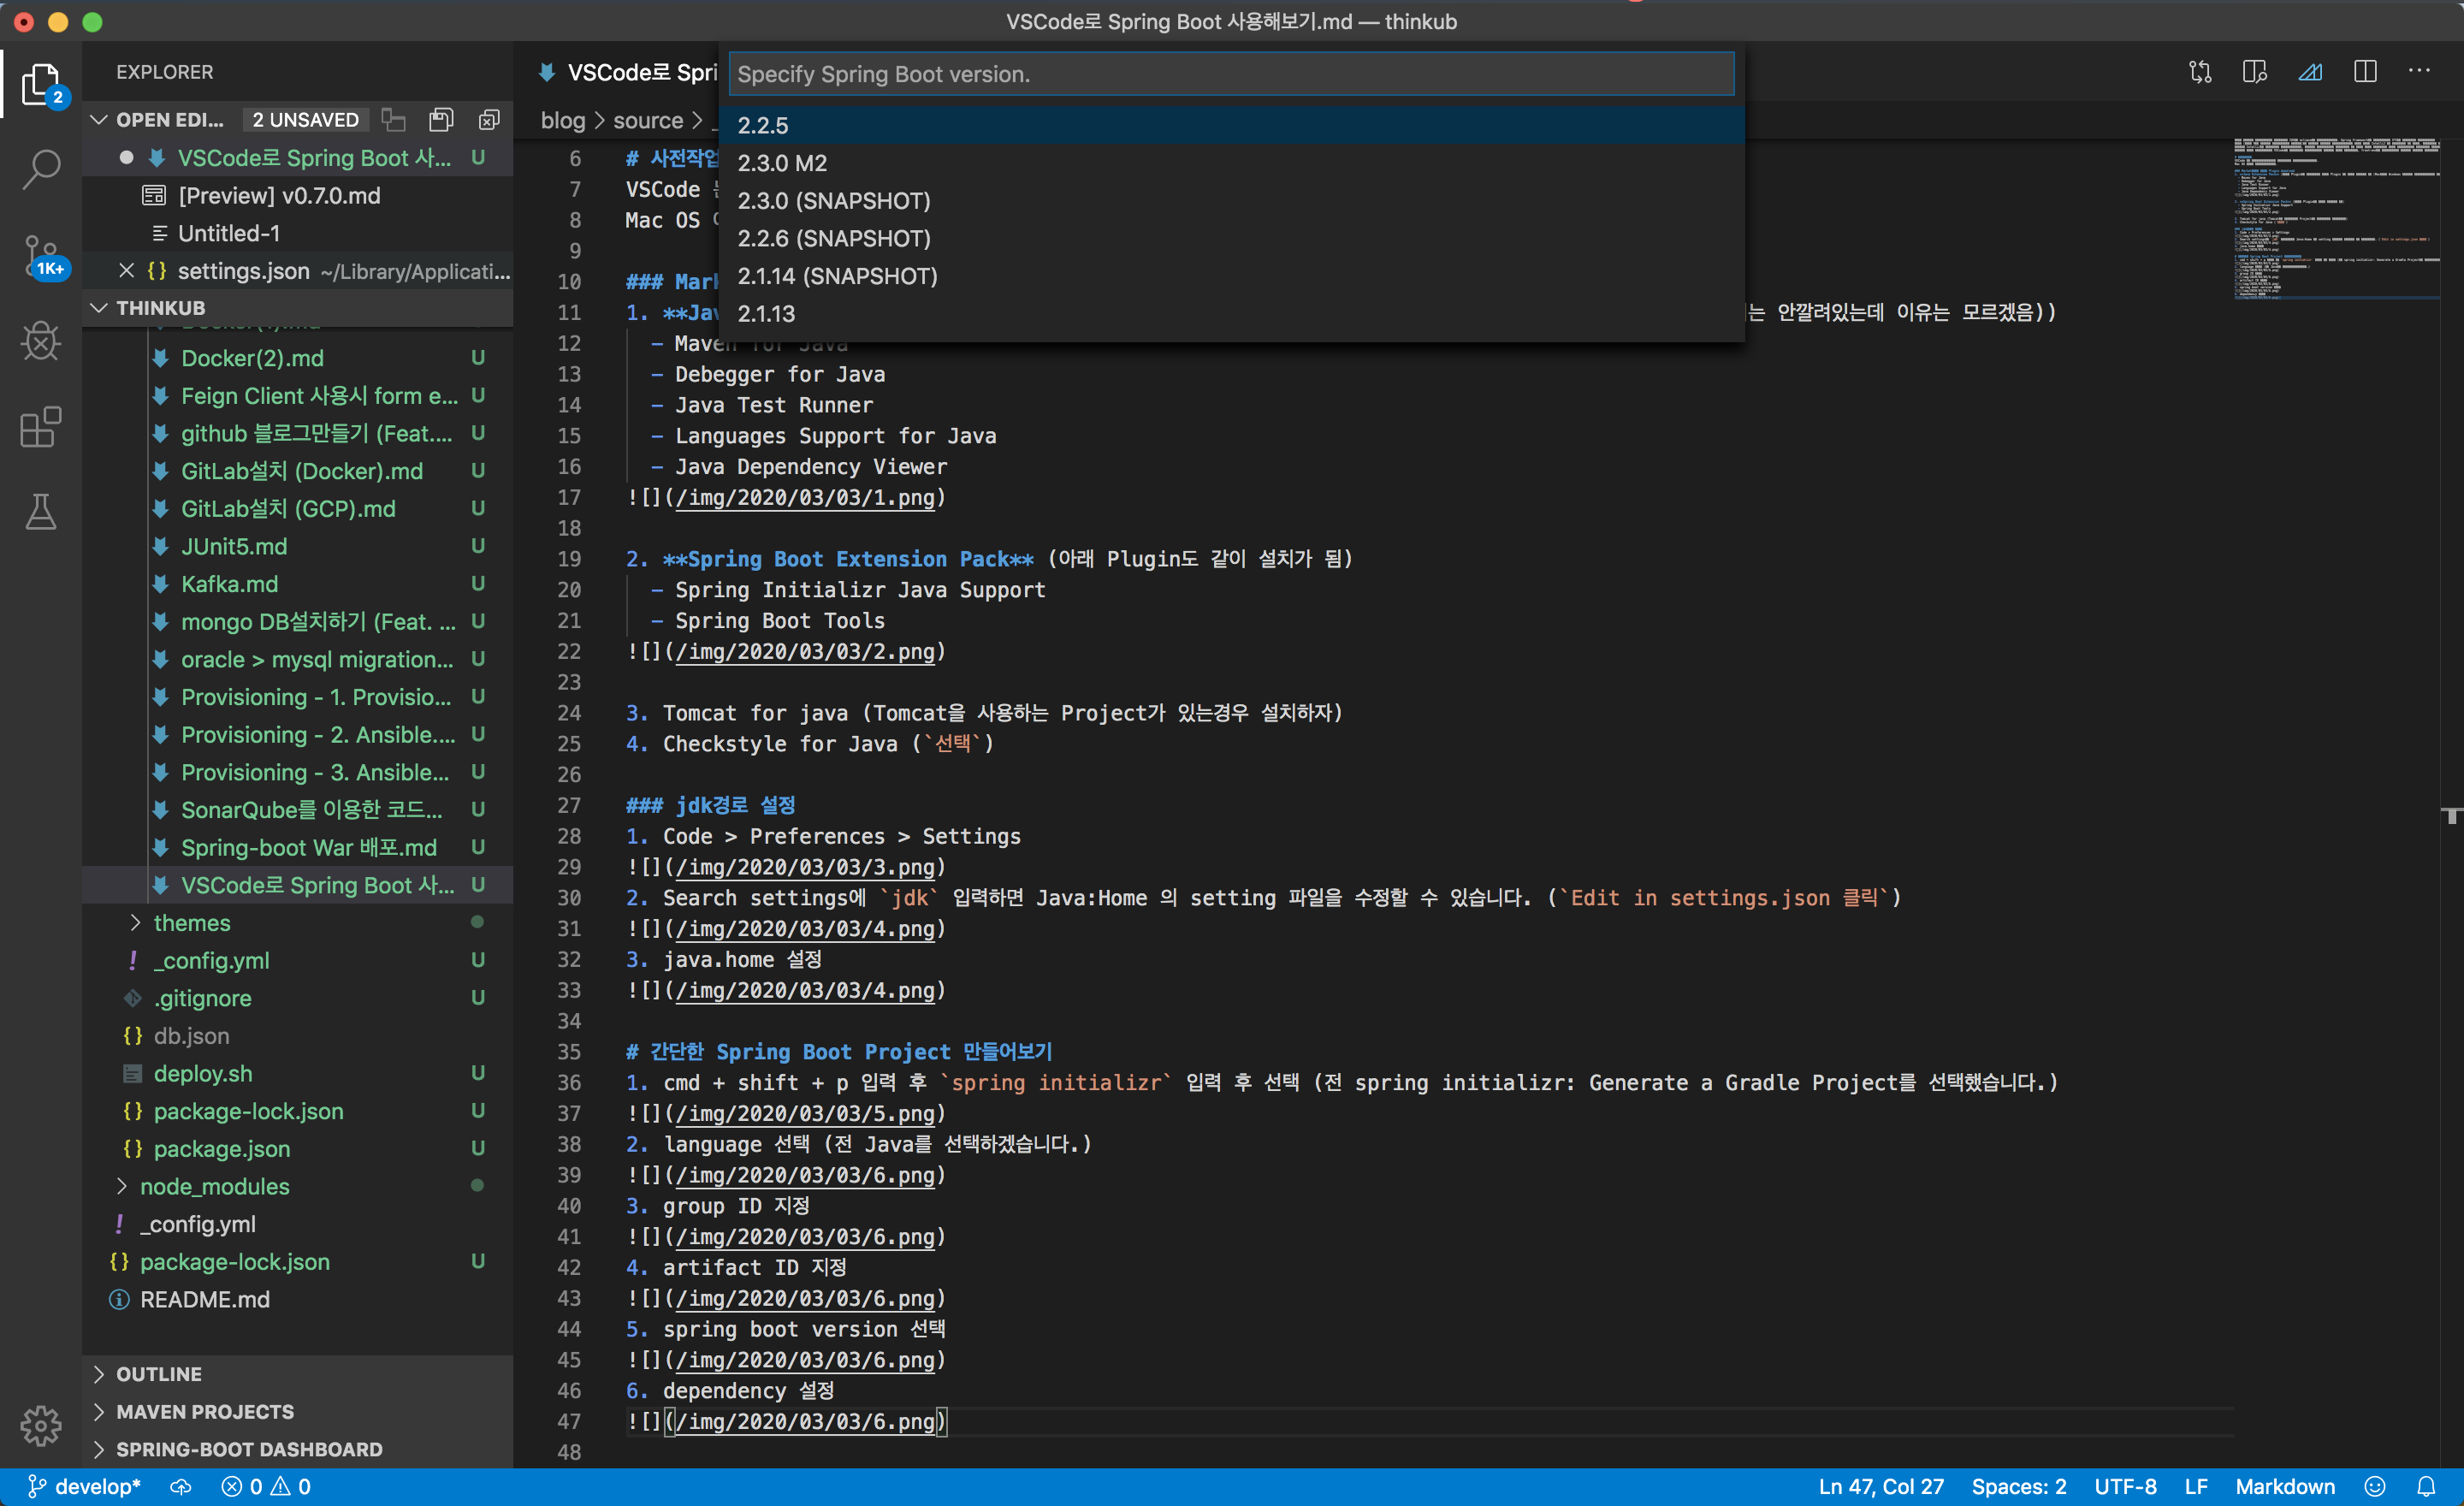This screenshot has width=2464, height=1506.
Task: Open .gitignore file
Action: (298, 998)
